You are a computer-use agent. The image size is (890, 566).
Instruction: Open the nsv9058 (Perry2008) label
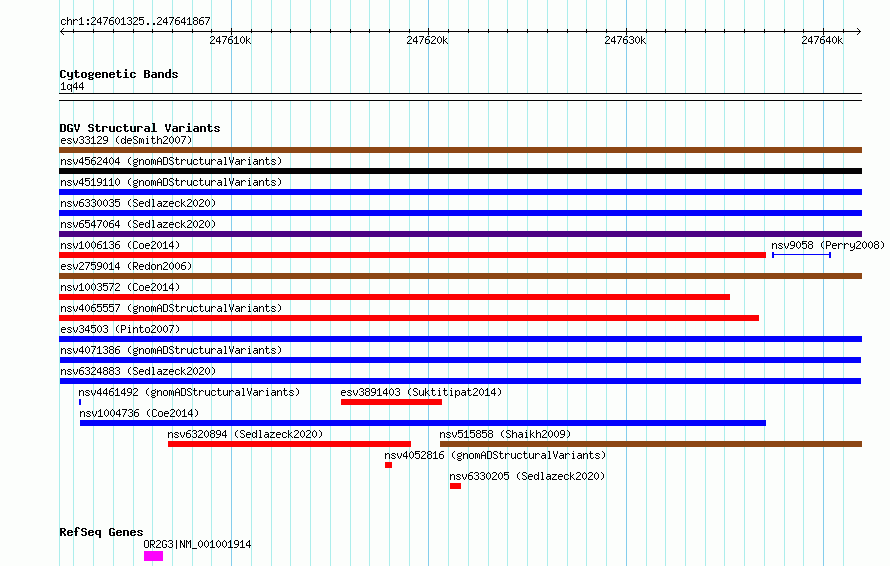click(x=828, y=245)
